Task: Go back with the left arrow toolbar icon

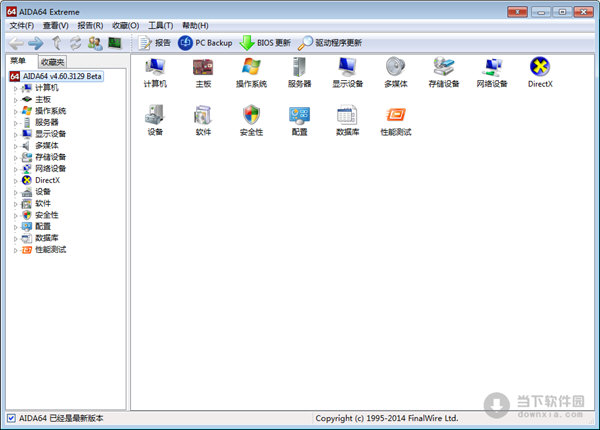Action: pos(16,43)
